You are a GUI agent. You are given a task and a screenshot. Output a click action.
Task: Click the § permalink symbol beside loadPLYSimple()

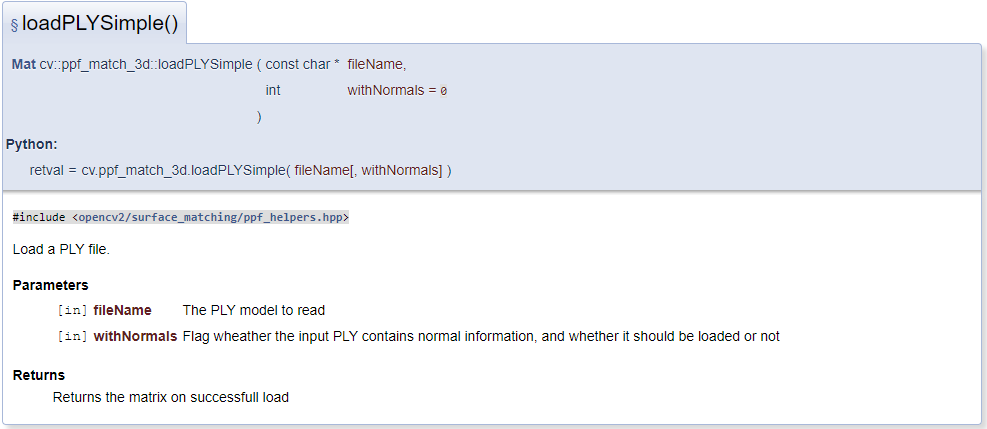coord(14,25)
